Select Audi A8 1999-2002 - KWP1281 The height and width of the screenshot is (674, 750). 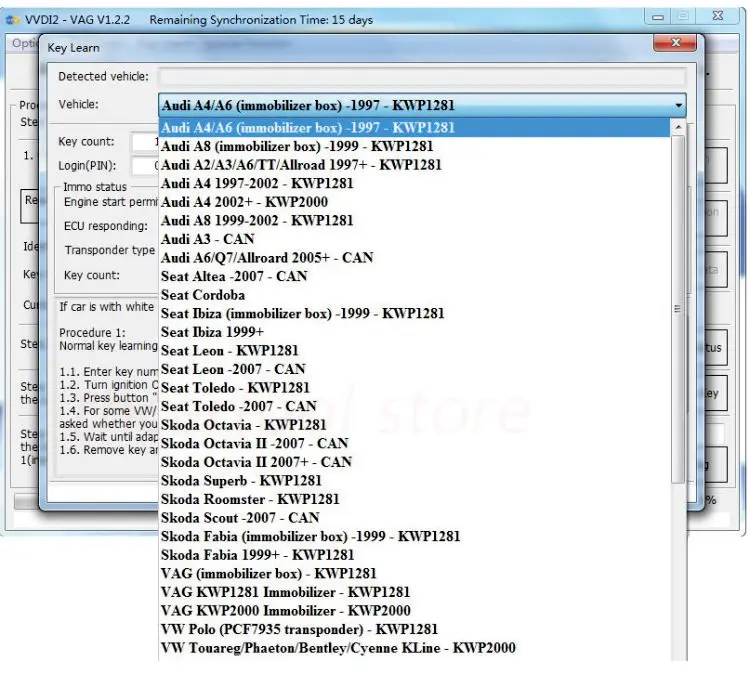point(415,221)
